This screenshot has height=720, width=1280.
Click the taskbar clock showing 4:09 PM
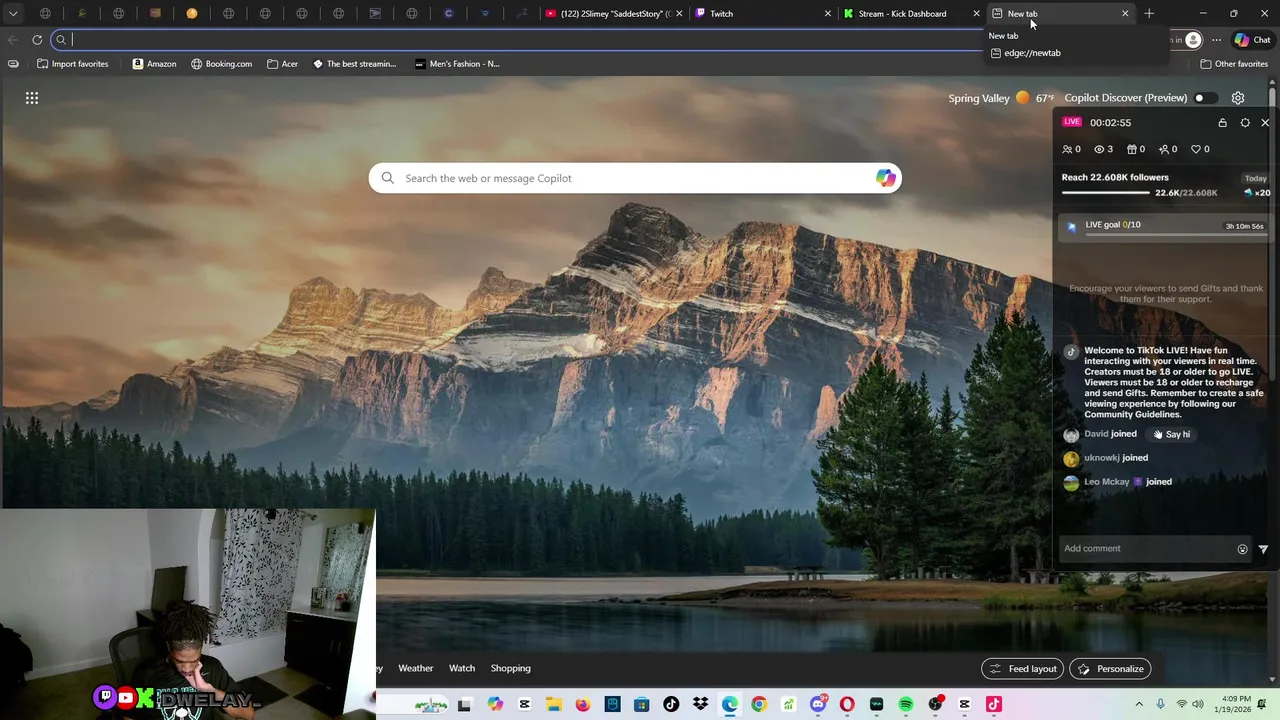pos(1230,704)
